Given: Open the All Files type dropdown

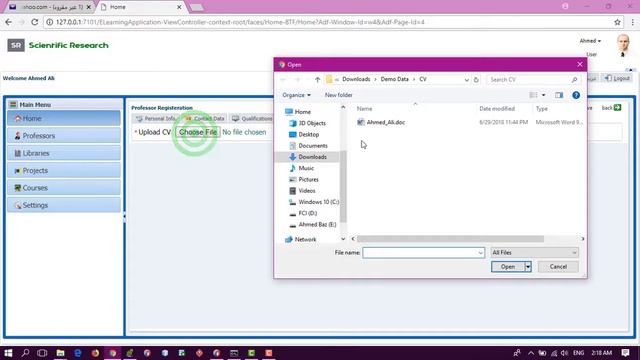Looking at the screenshot, I should (x=534, y=253).
